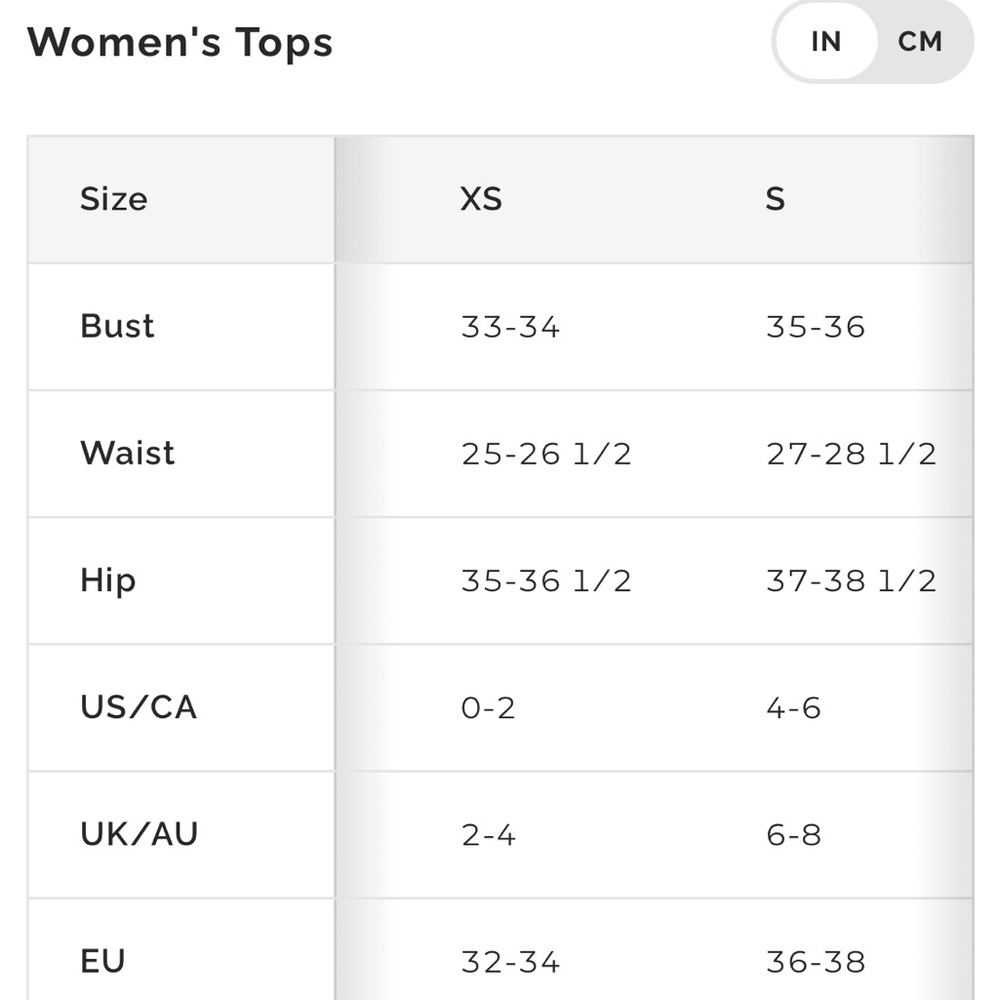Click the US/CA row label
This screenshot has width=1000, height=1000.
click(x=138, y=707)
